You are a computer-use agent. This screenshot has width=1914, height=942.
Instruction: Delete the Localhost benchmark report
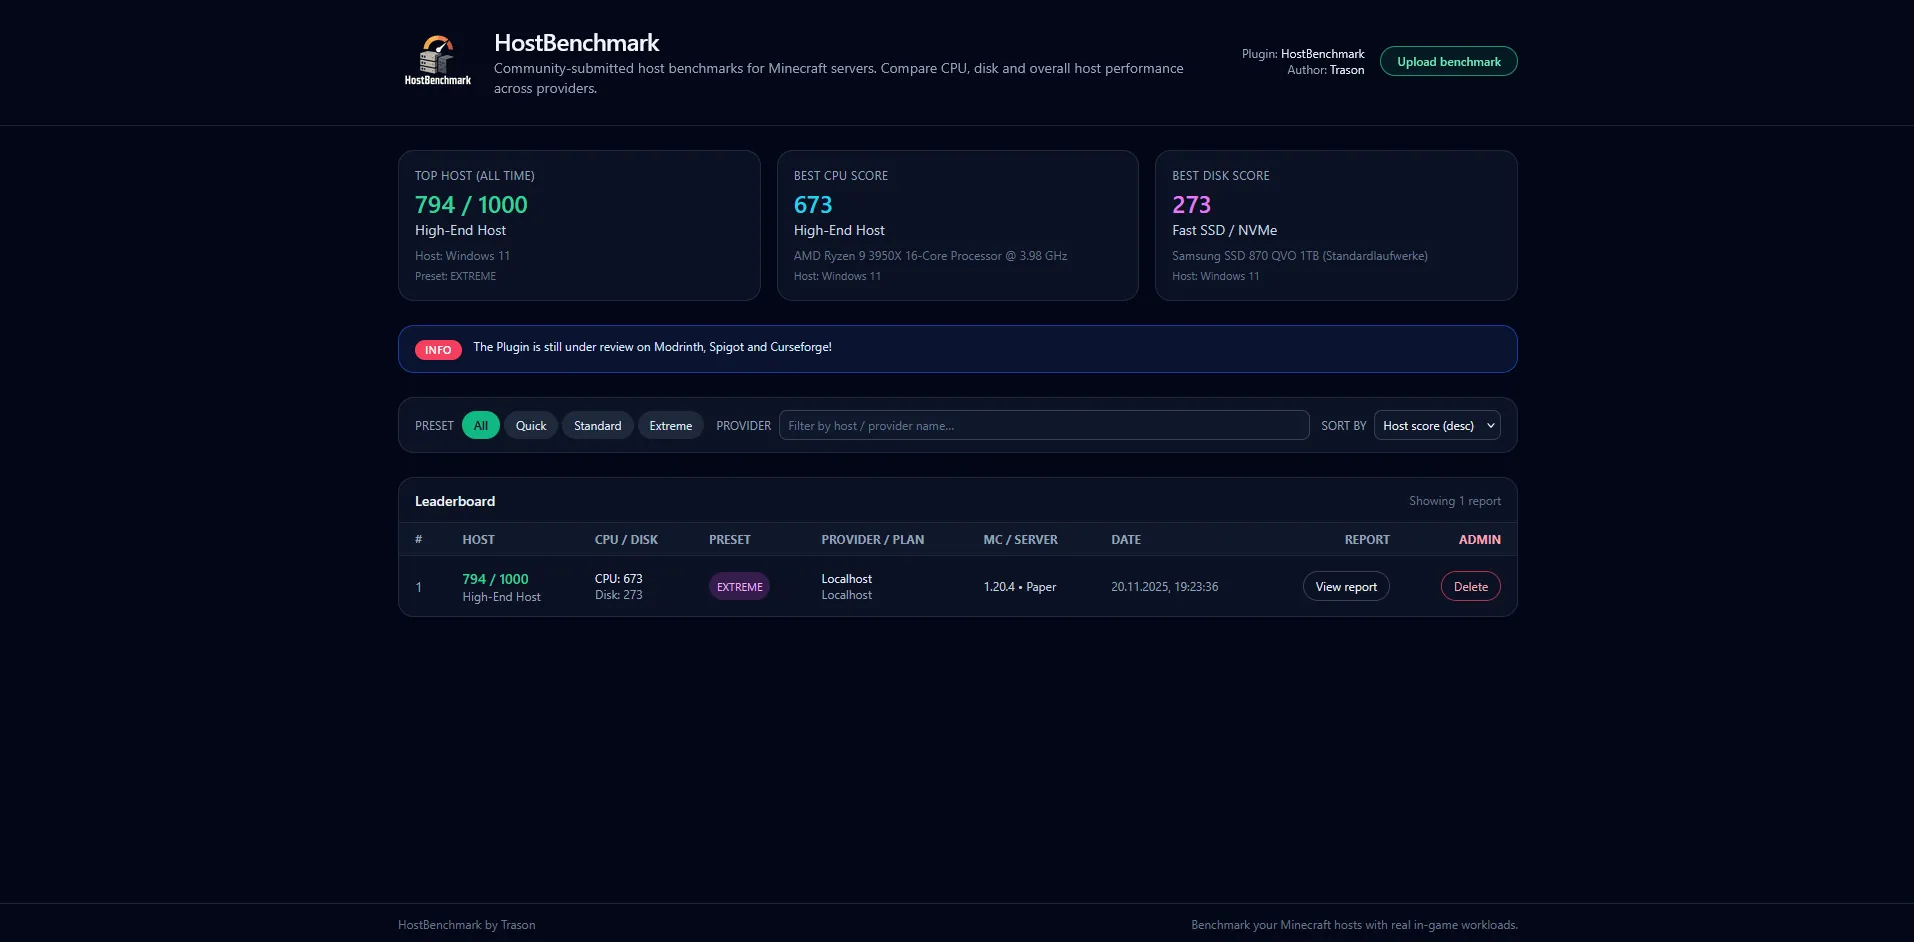(x=1470, y=587)
